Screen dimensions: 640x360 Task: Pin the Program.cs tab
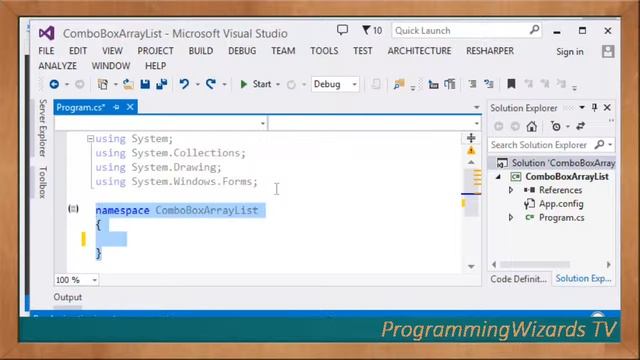pyautogui.click(x=116, y=107)
